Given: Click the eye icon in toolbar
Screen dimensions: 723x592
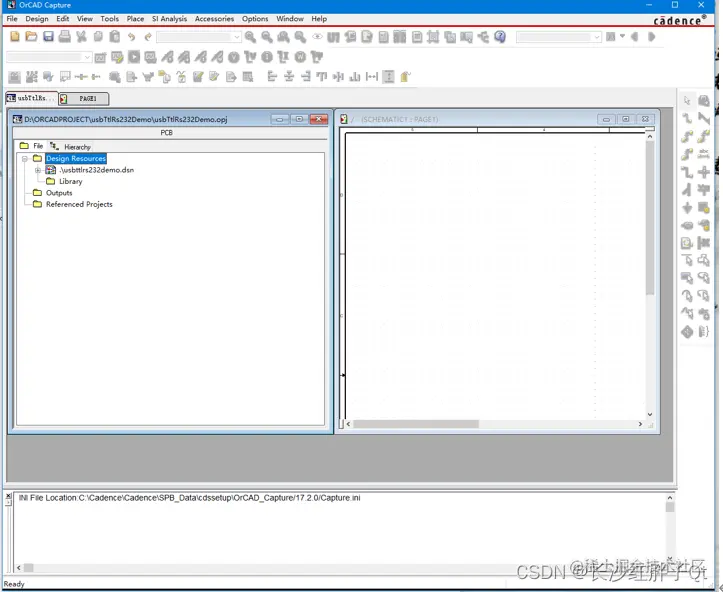Looking at the screenshot, I should click(317, 36).
